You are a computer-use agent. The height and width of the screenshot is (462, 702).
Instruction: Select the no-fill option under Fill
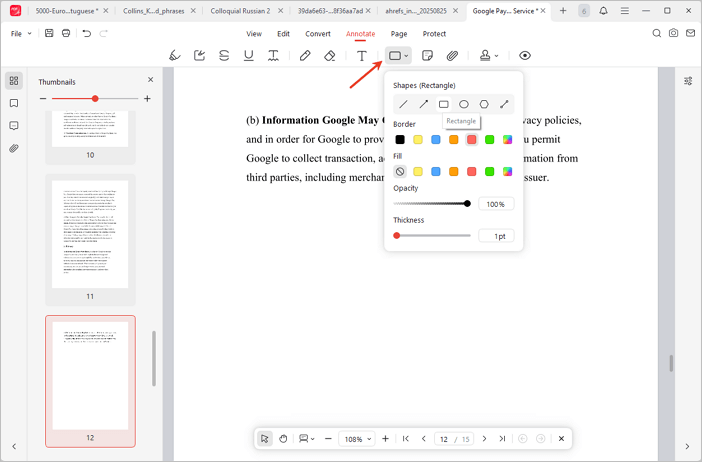(400, 171)
